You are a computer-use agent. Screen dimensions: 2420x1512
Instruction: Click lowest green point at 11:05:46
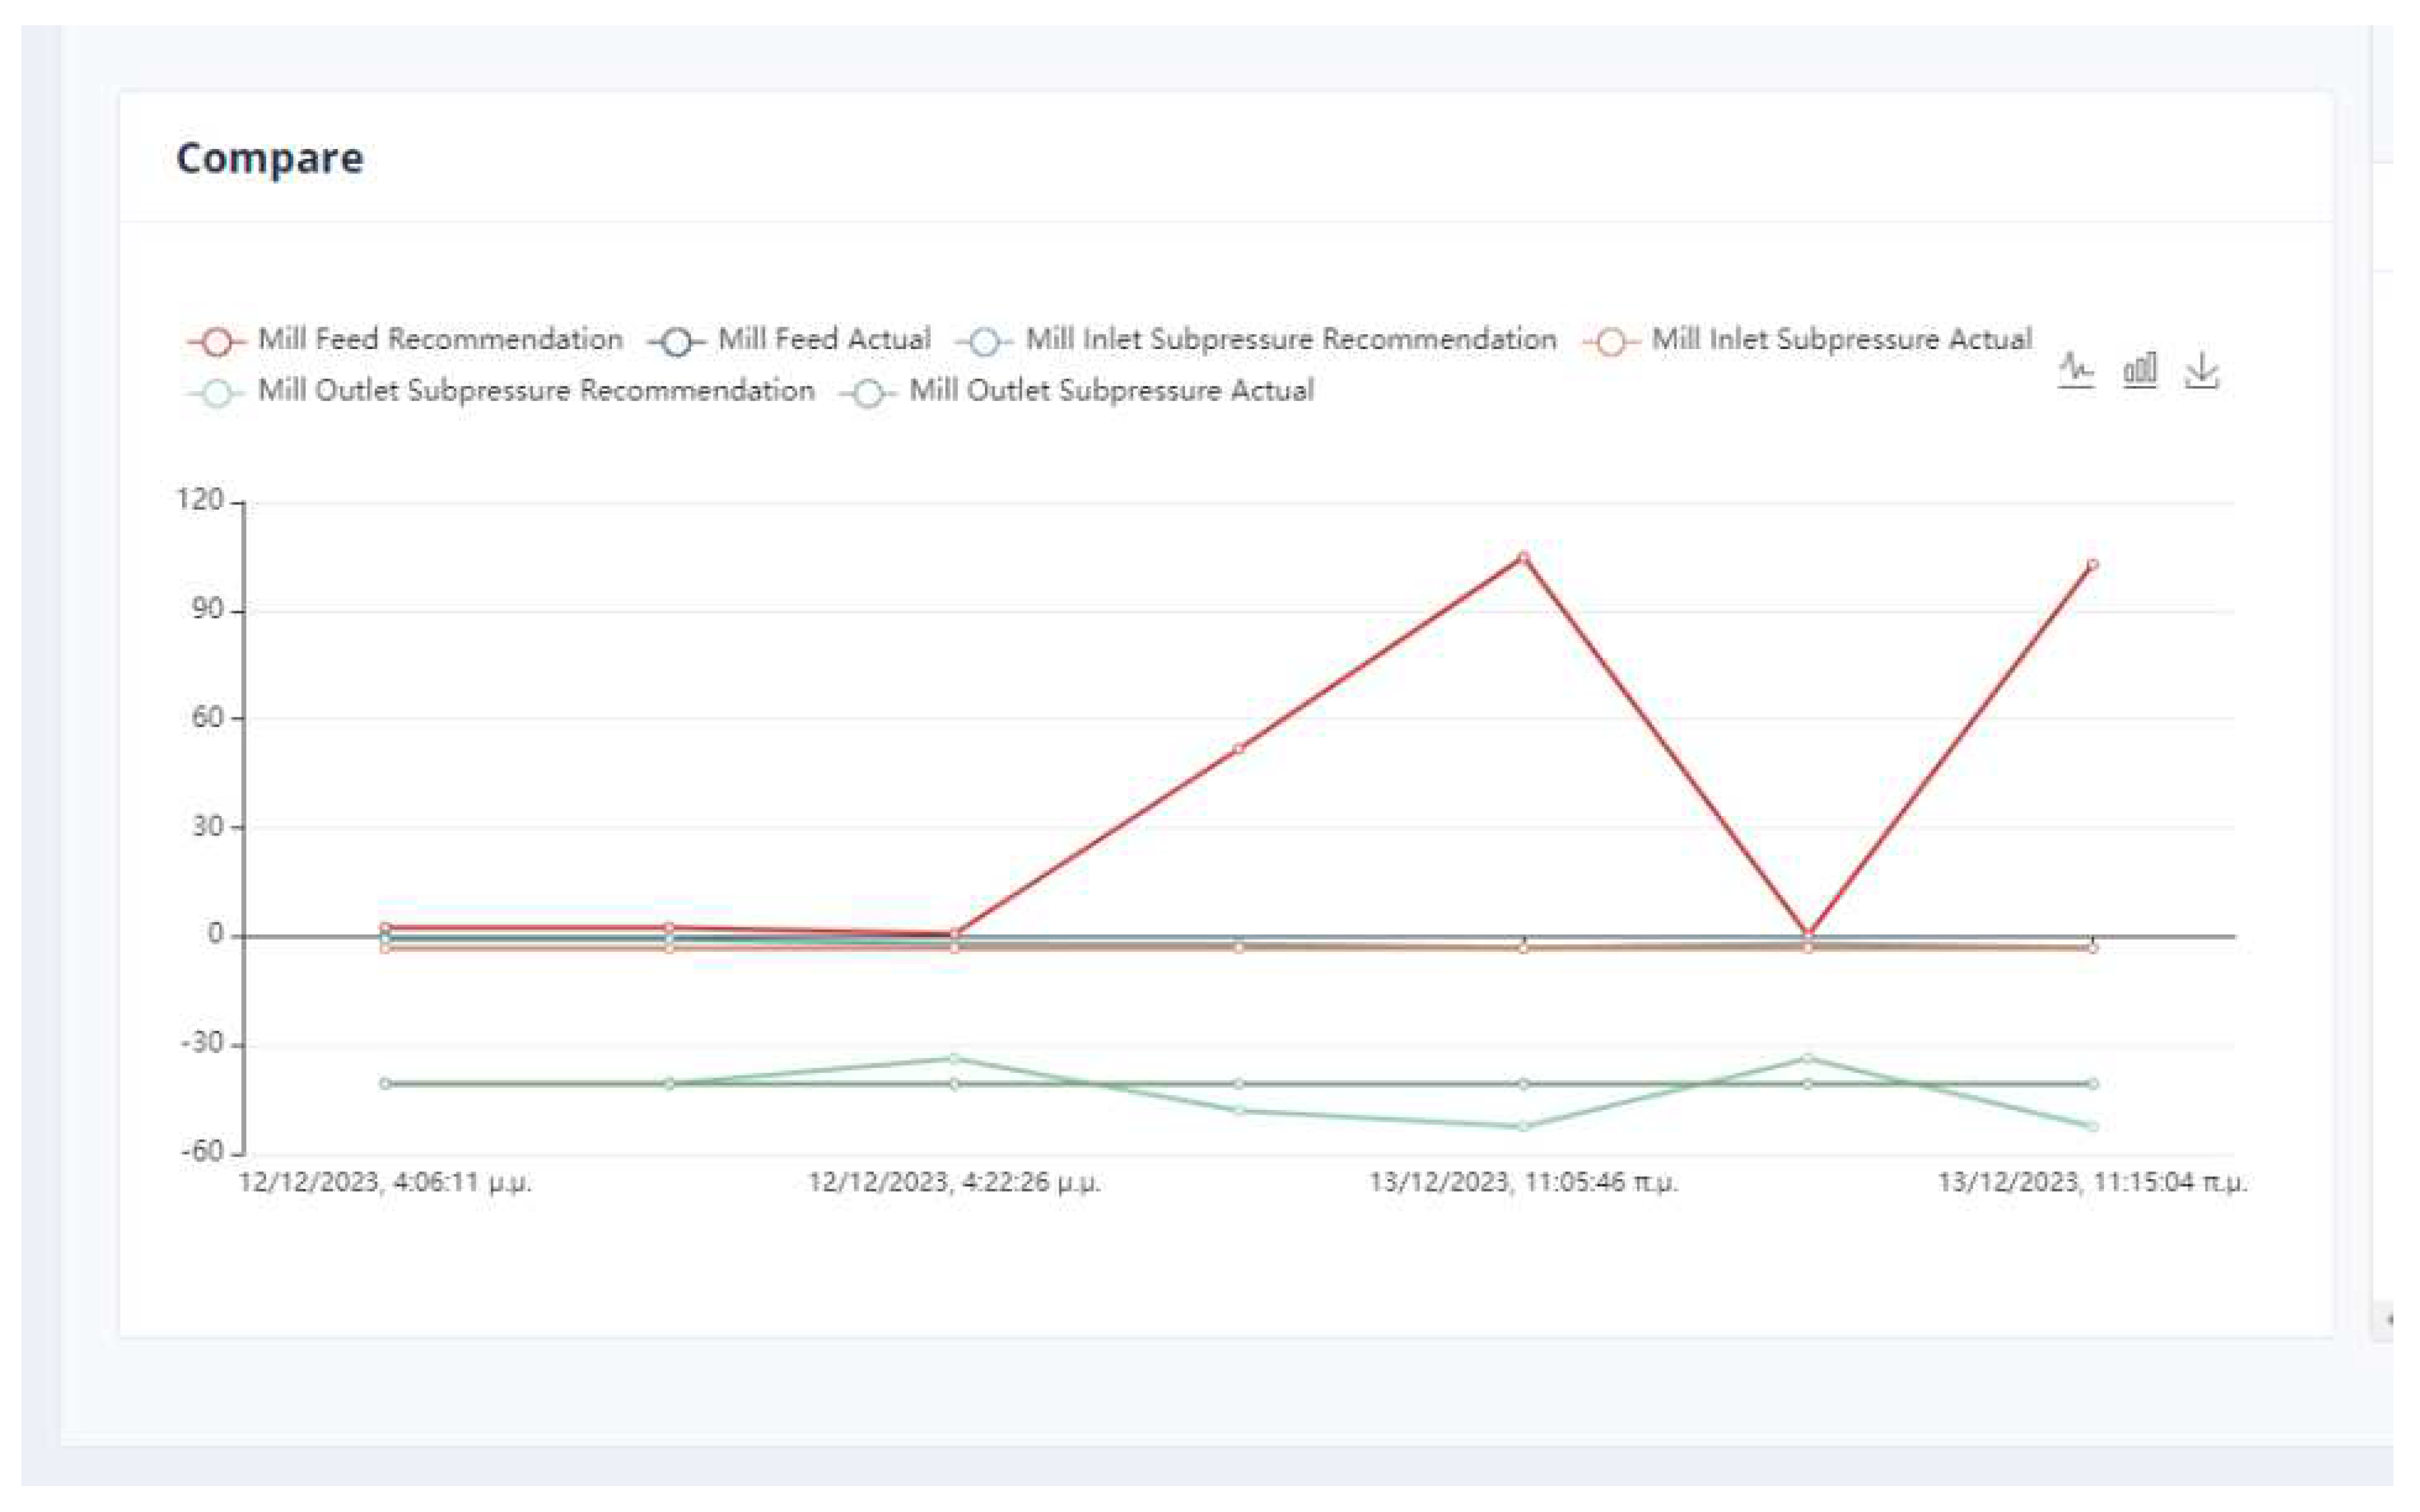(1523, 1126)
